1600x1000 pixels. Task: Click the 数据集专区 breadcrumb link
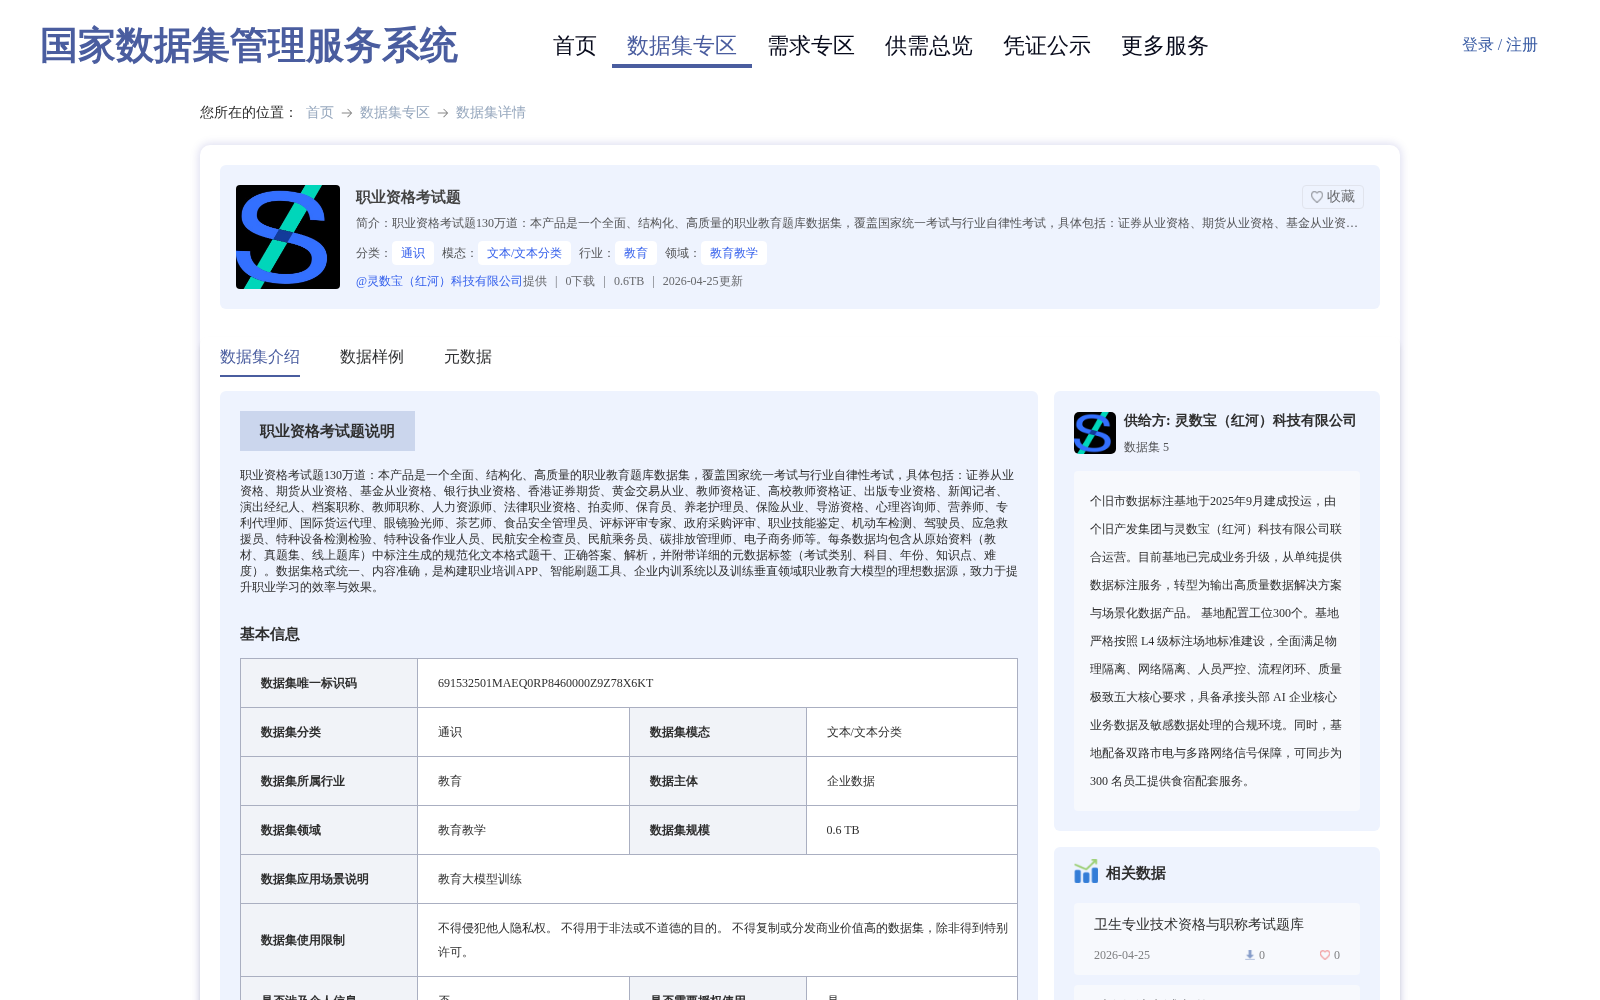pyautogui.click(x=395, y=112)
